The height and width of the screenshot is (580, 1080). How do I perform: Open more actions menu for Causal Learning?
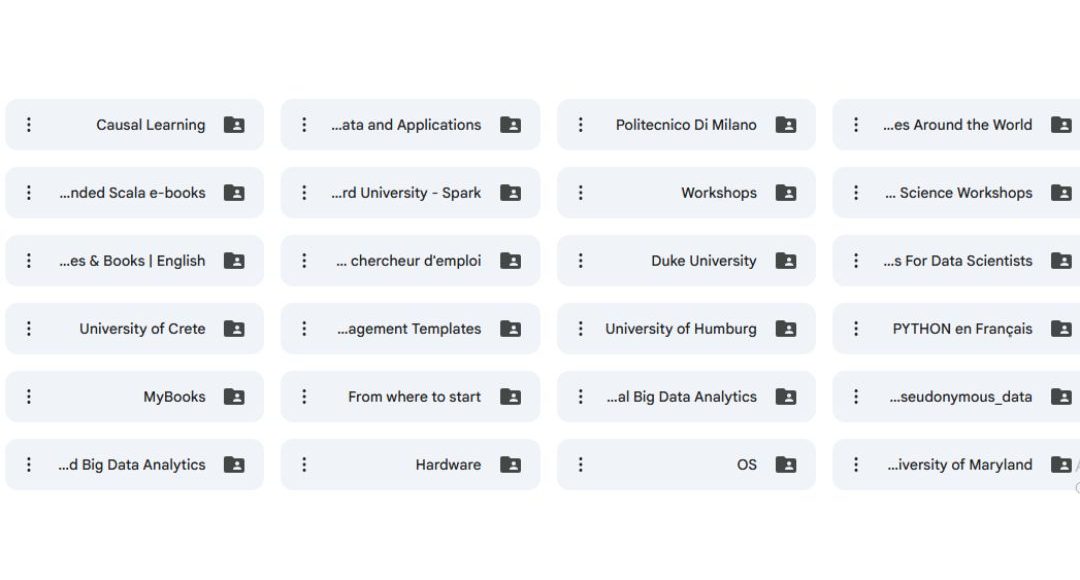point(29,125)
